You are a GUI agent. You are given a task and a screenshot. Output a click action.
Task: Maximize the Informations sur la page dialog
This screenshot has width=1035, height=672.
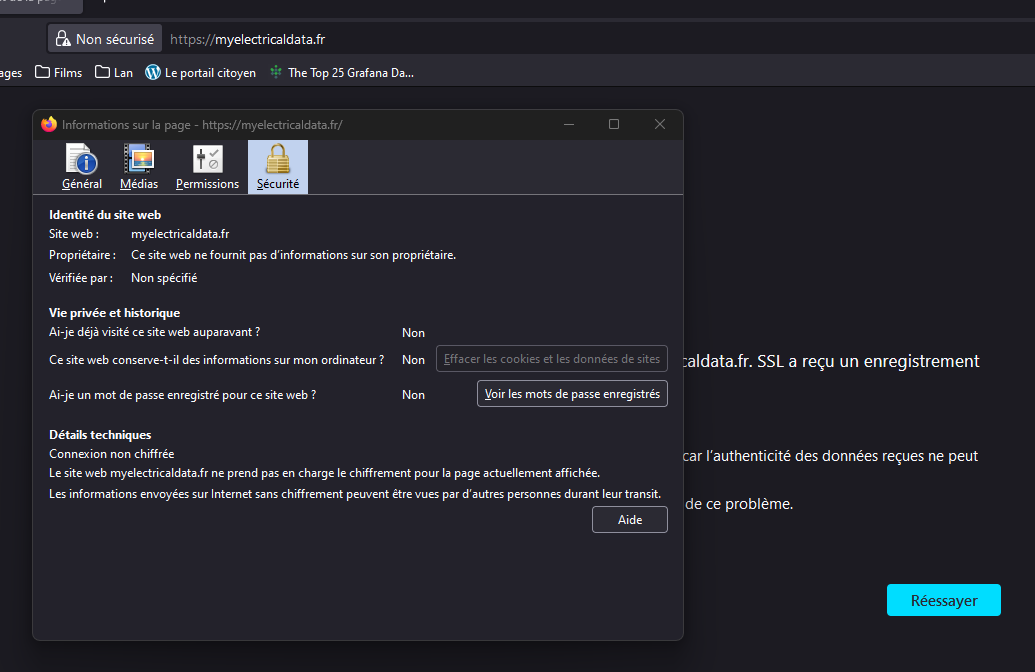[613, 124]
